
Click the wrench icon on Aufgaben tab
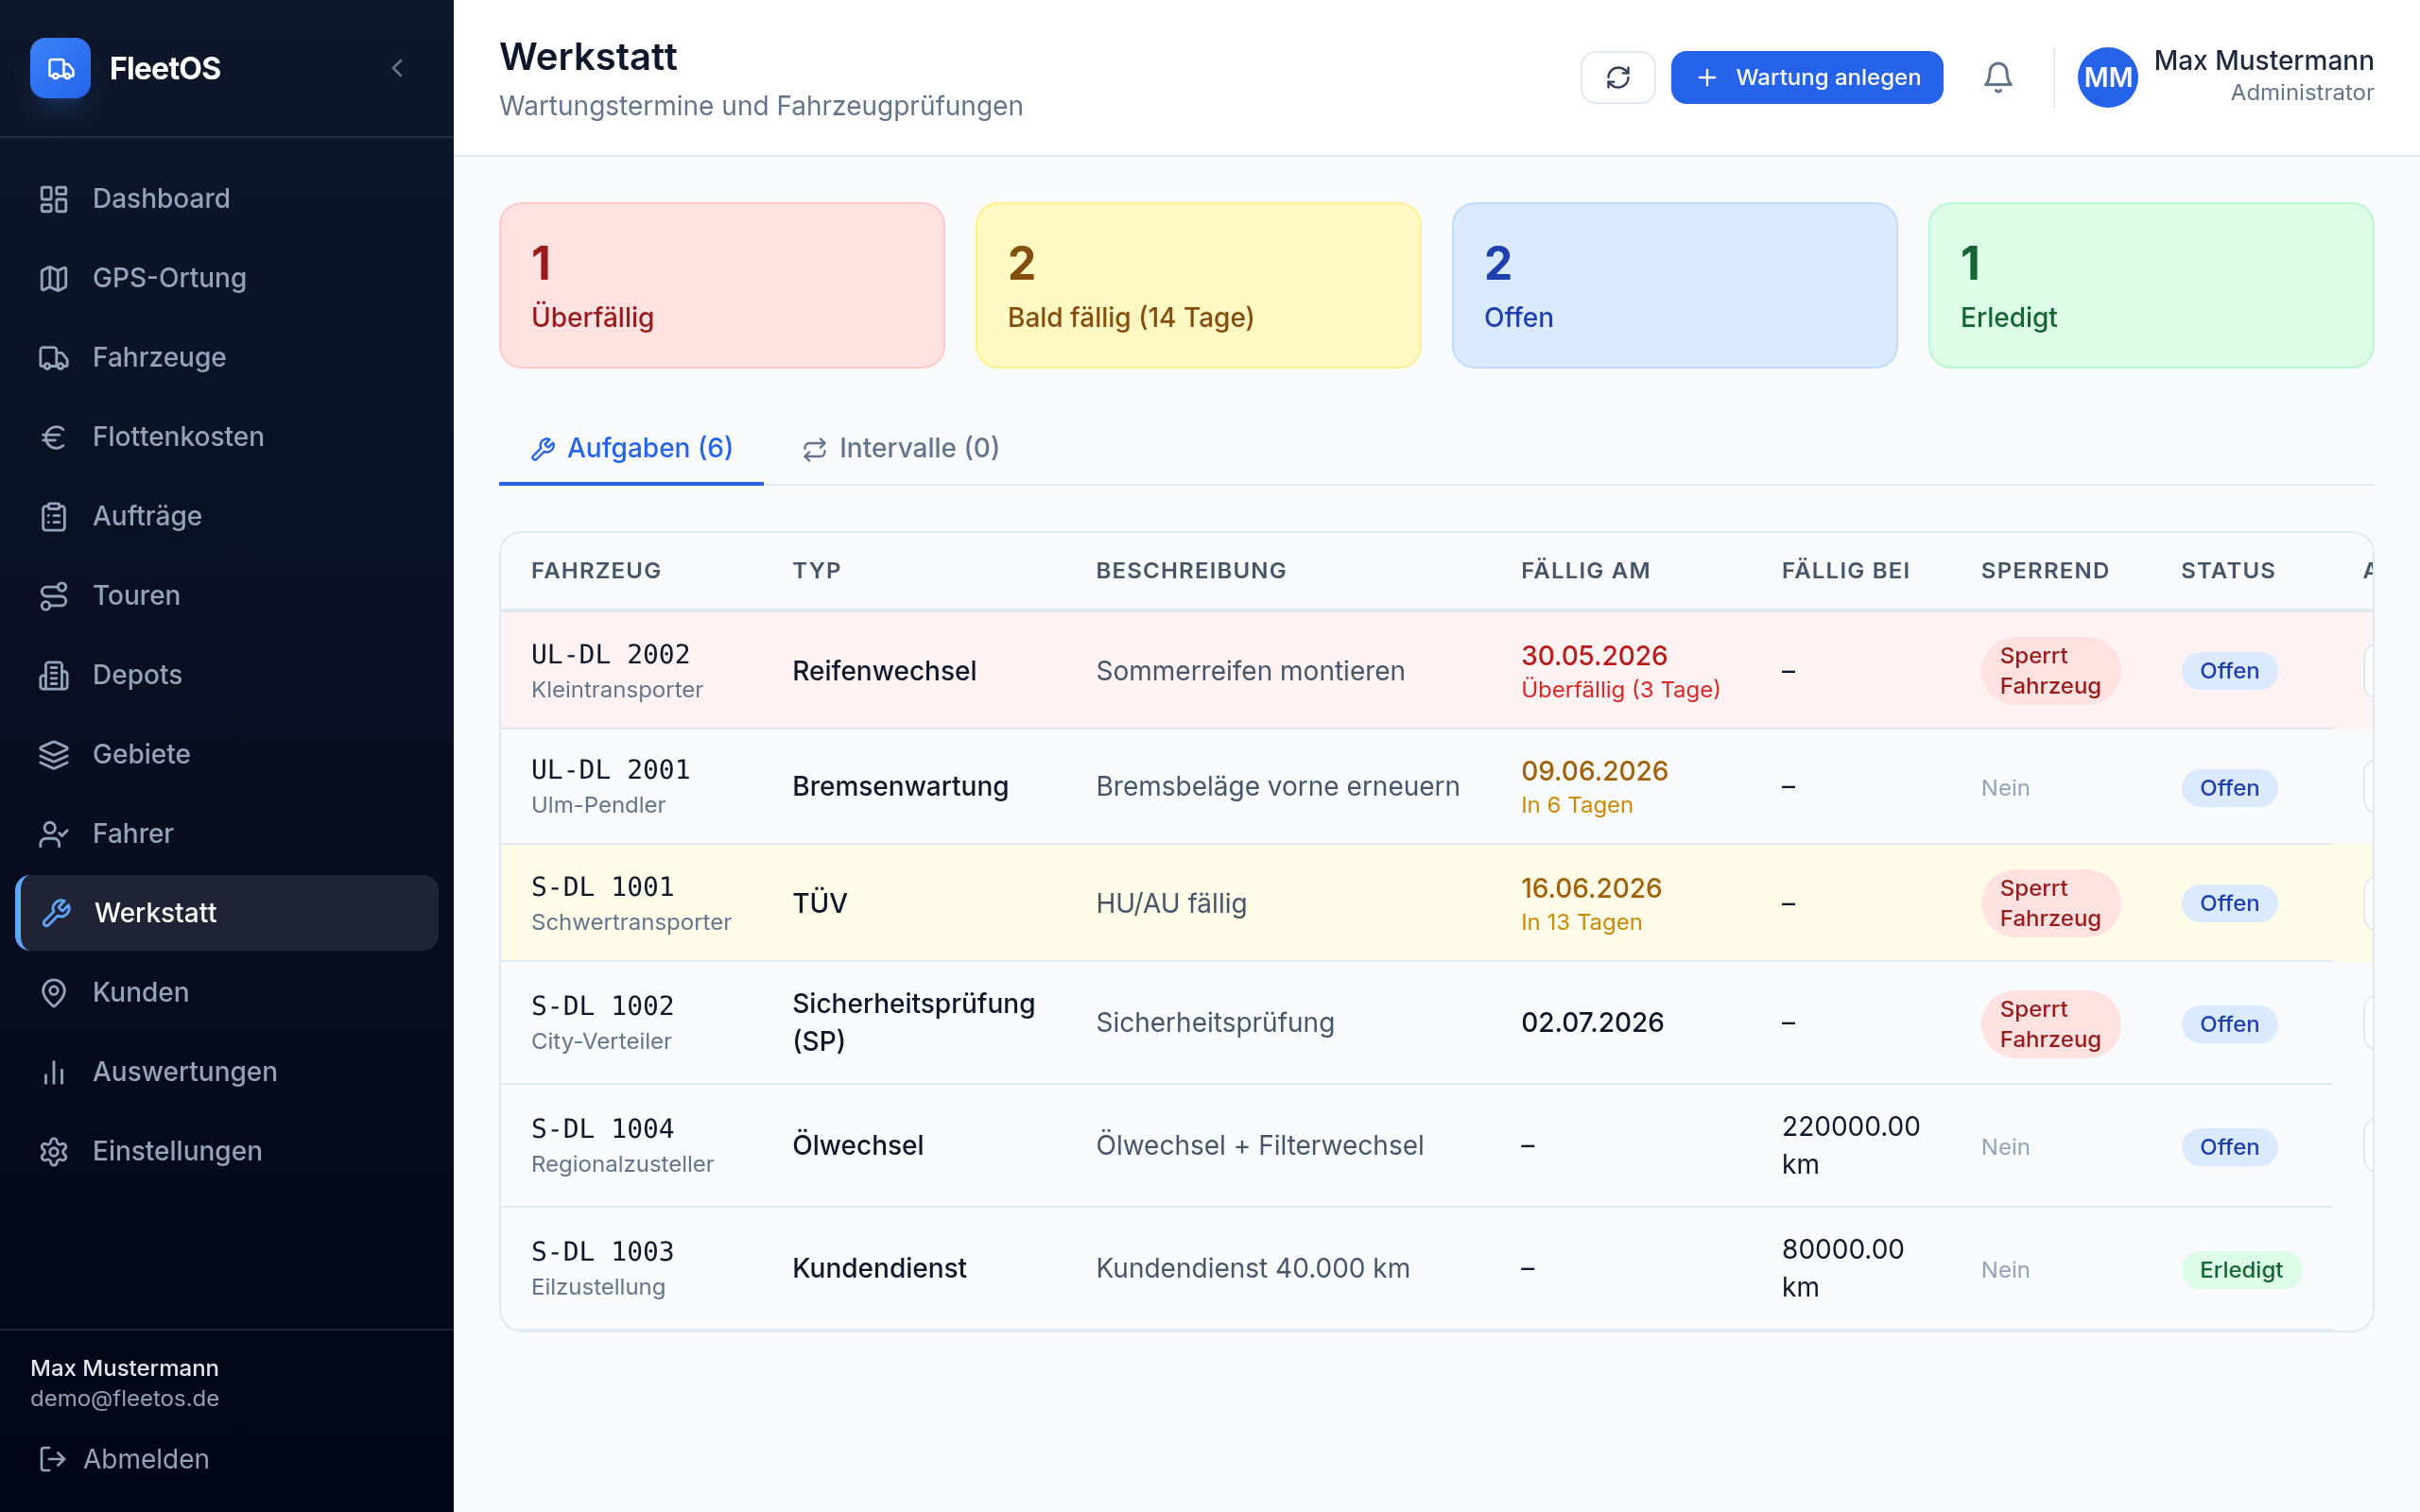click(543, 449)
